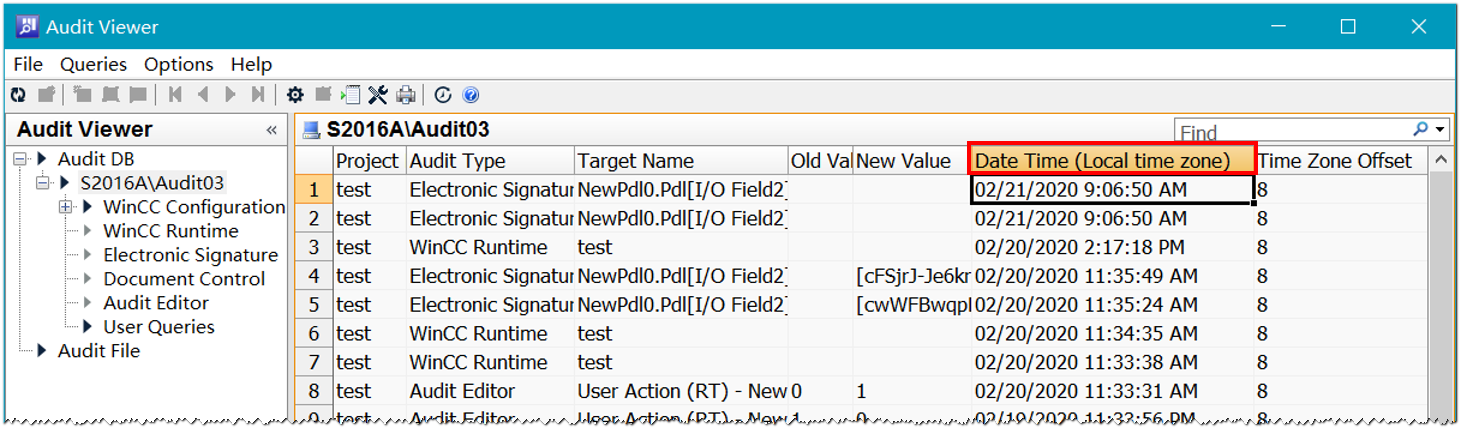Collapse the S2016A\Audit03 tree node
The height and width of the screenshot is (434, 1460).
[x=42, y=183]
